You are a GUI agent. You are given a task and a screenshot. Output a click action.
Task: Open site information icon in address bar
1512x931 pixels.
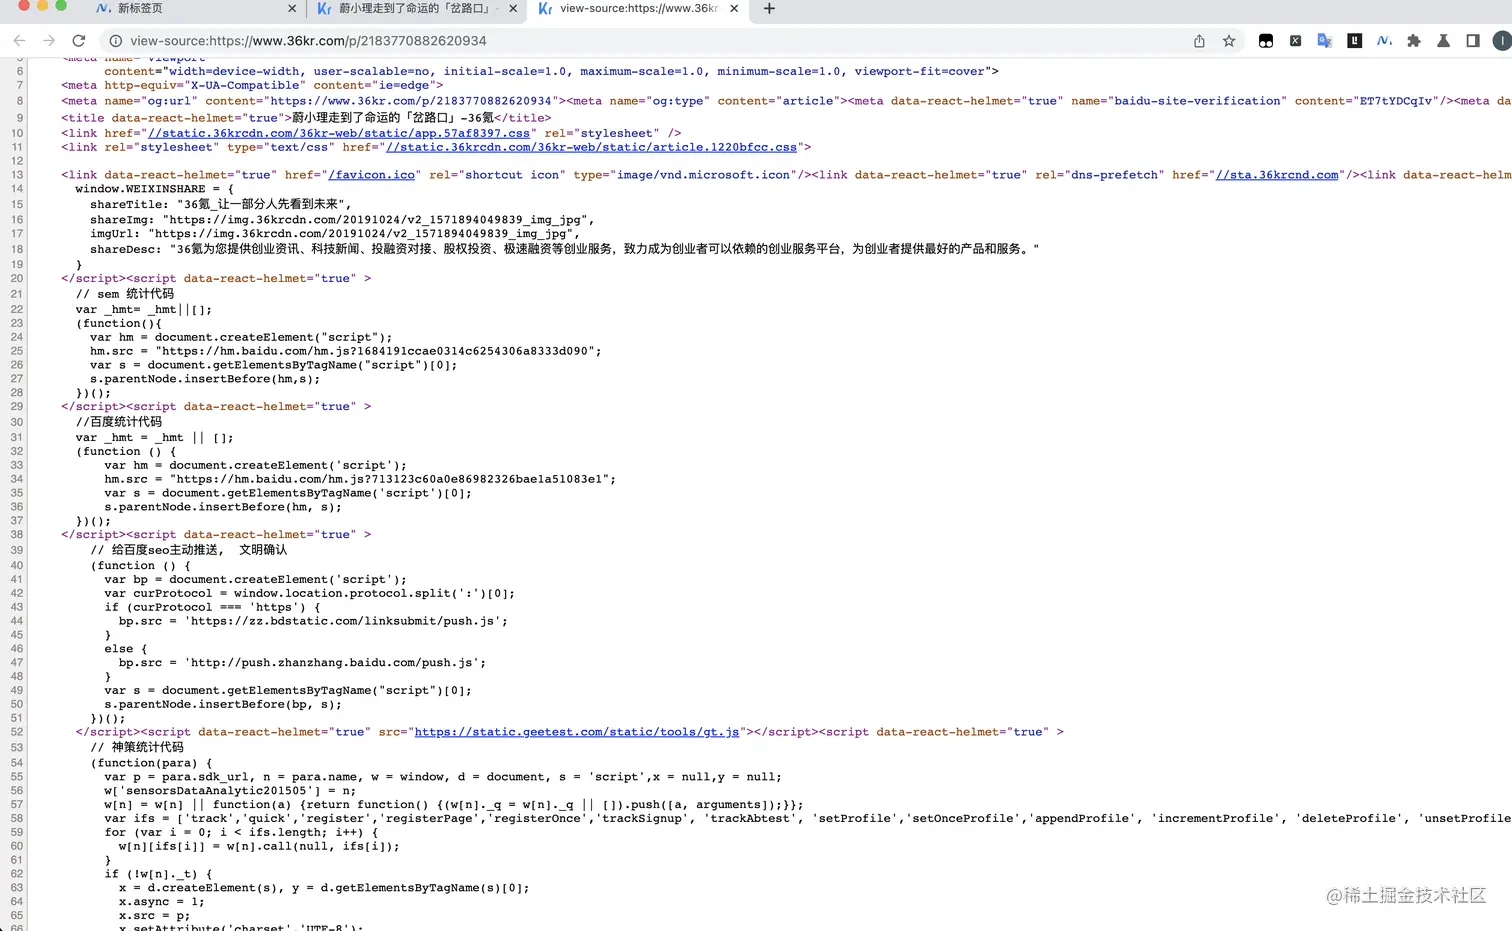tap(115, 41)
